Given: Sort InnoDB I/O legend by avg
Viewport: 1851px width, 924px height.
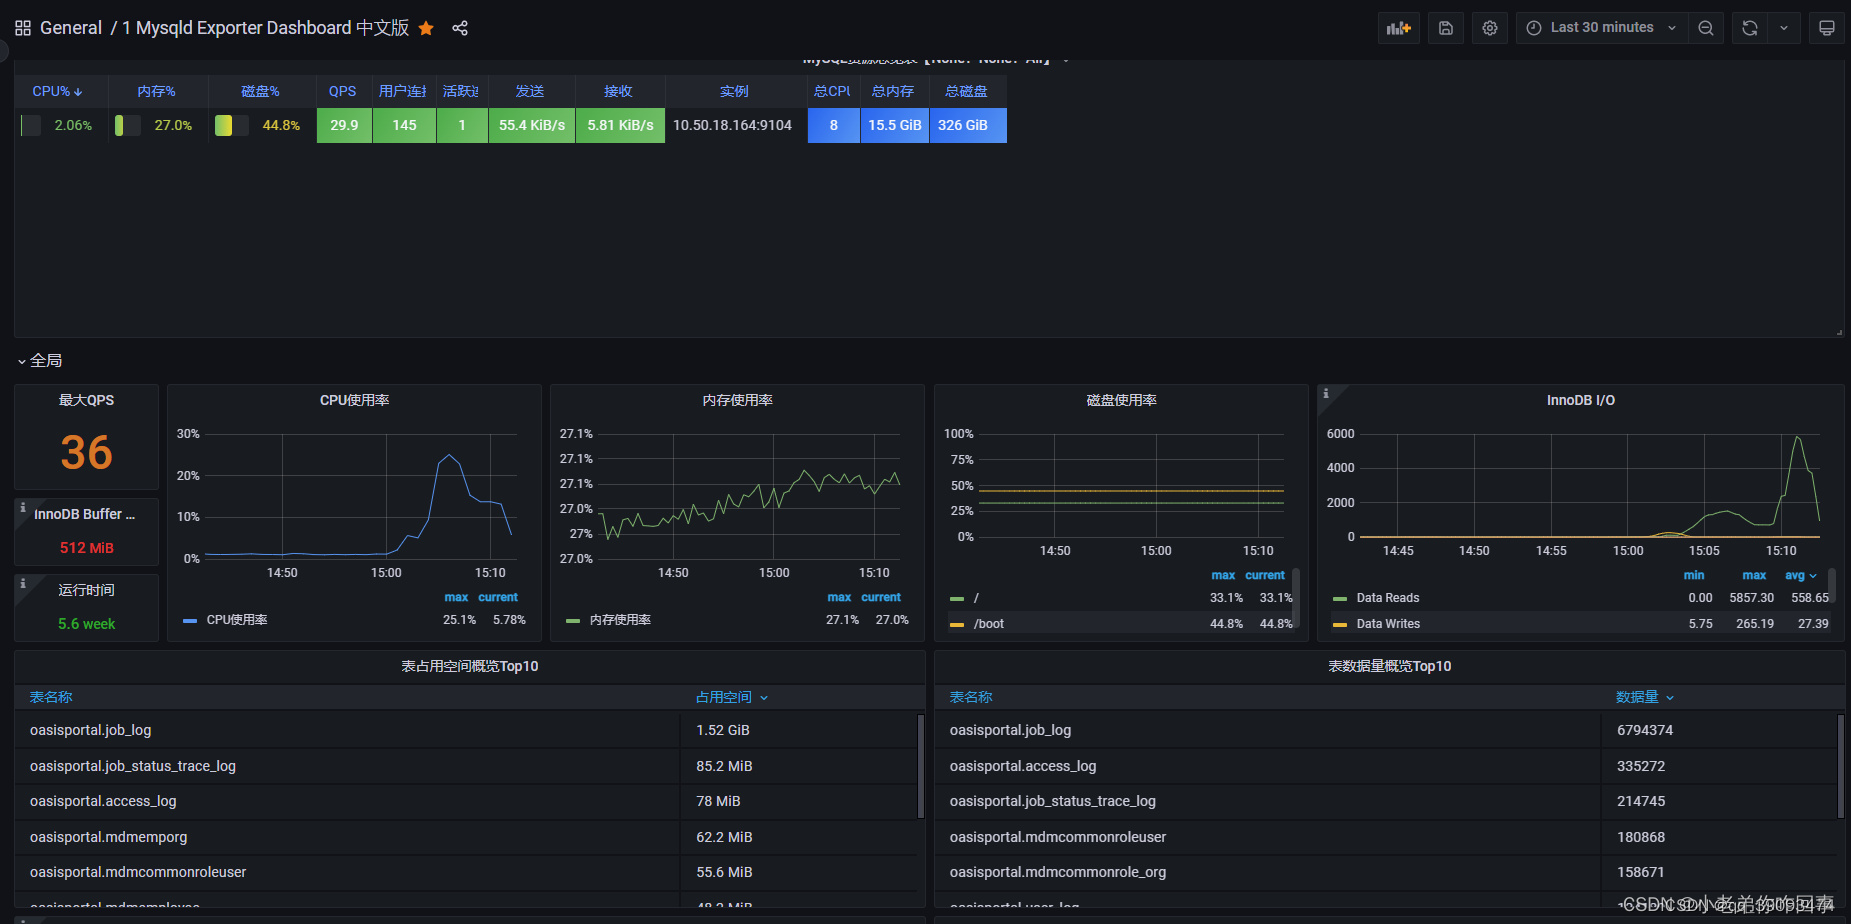Looking at the screenshot, I should pos(1801,575).
